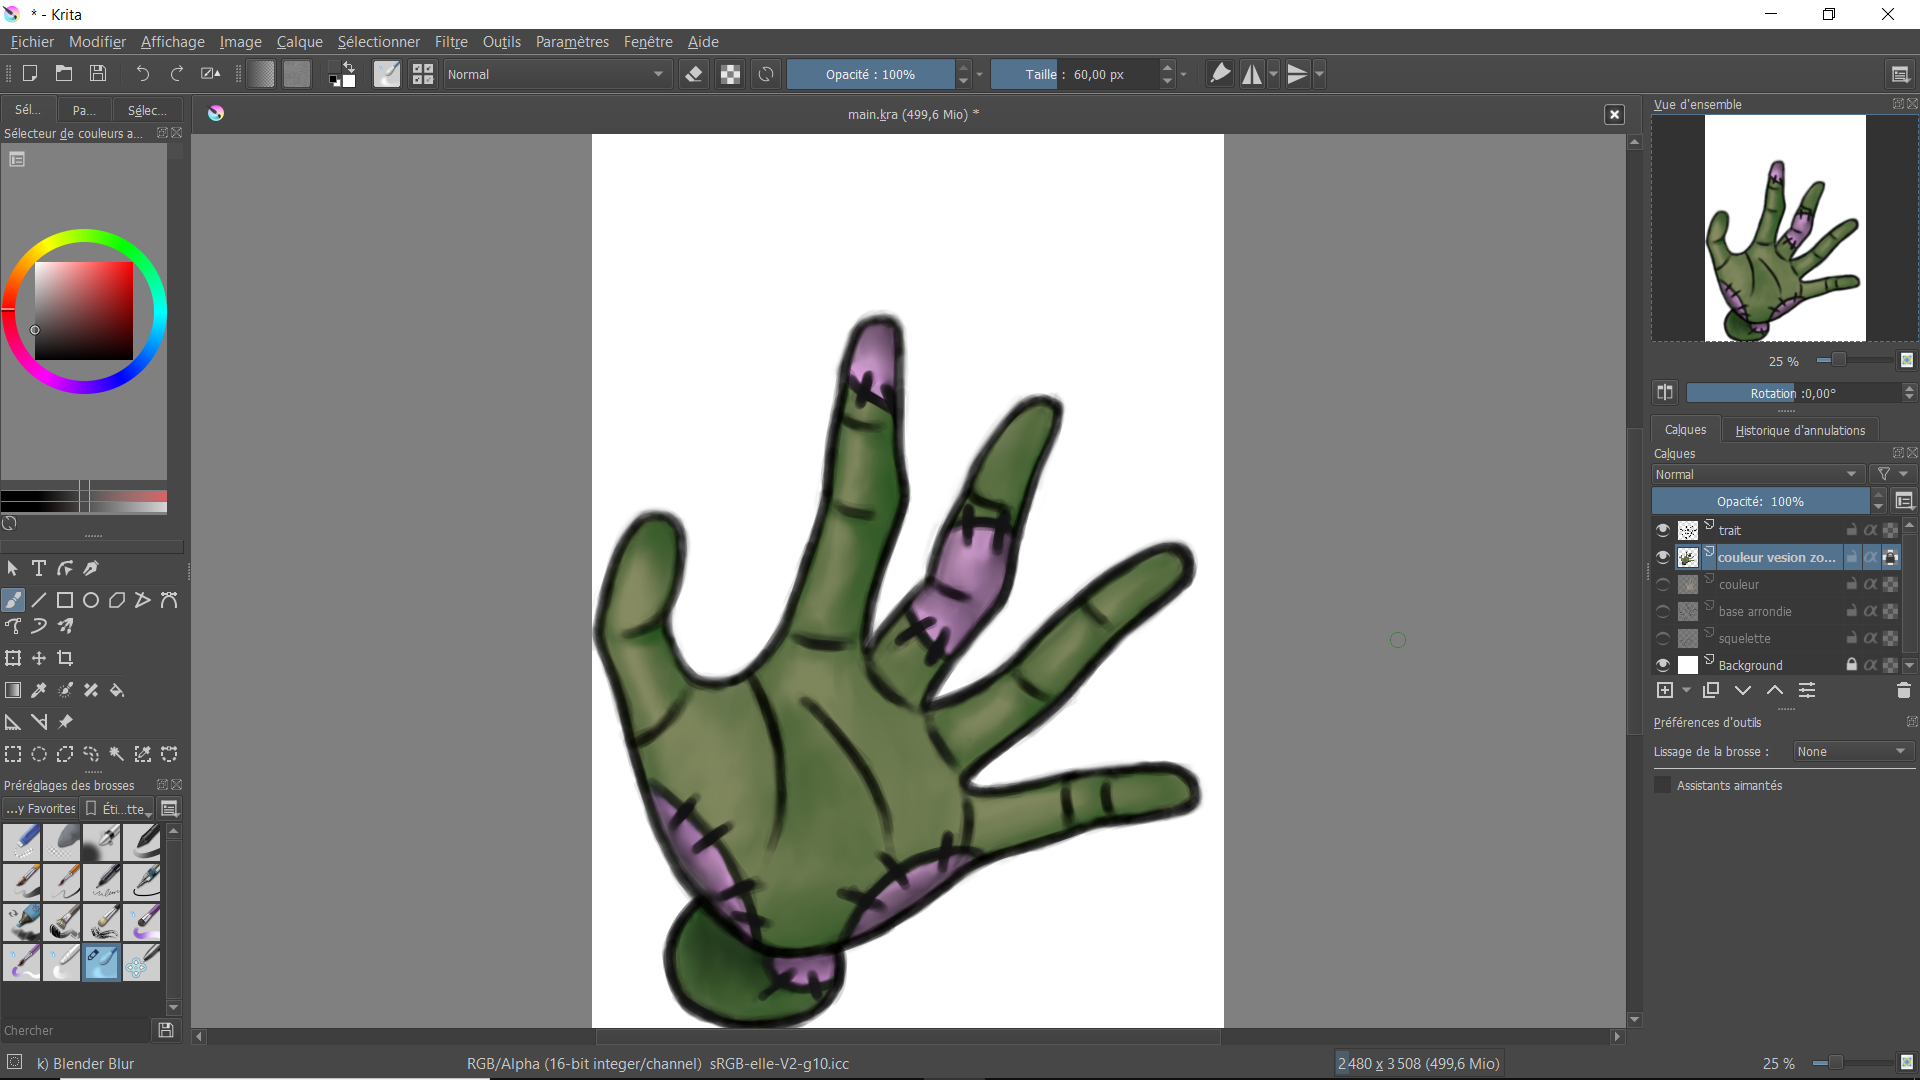Select the Crop tool
Viewport: 1920px width, 1080px height.
tap(65, 658)
